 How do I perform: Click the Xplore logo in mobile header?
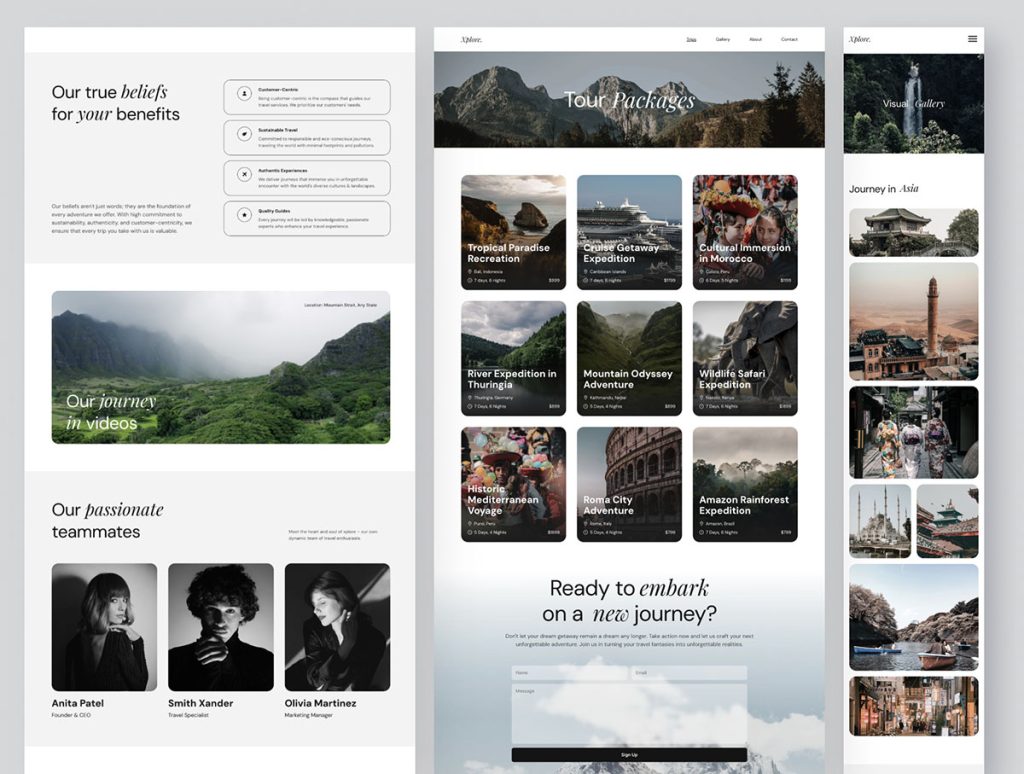click(859, 39)
